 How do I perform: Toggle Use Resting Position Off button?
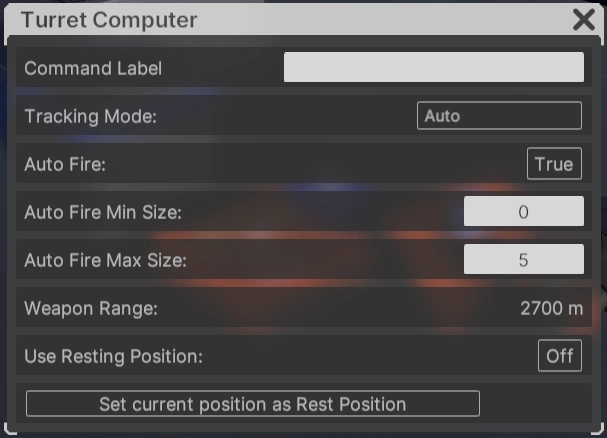(x=559, y=356)
